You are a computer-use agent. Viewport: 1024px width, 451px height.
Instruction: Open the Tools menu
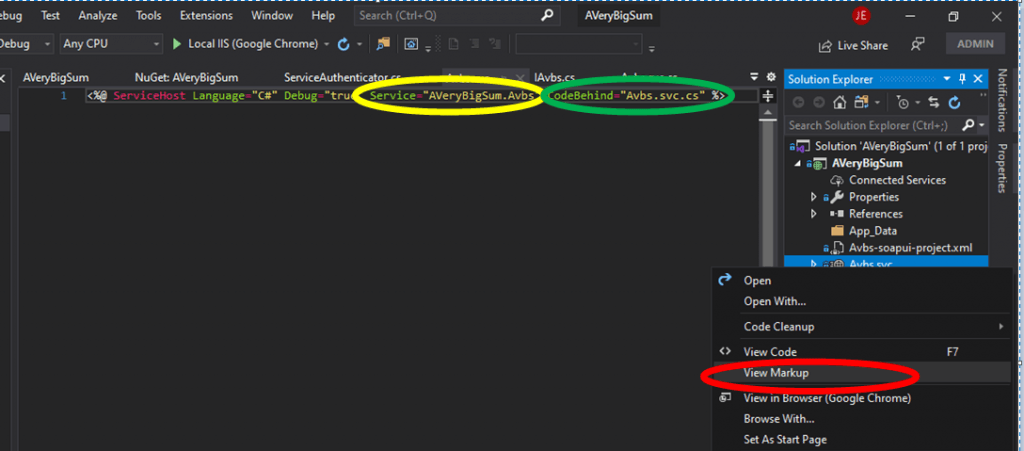pos(148,15)
